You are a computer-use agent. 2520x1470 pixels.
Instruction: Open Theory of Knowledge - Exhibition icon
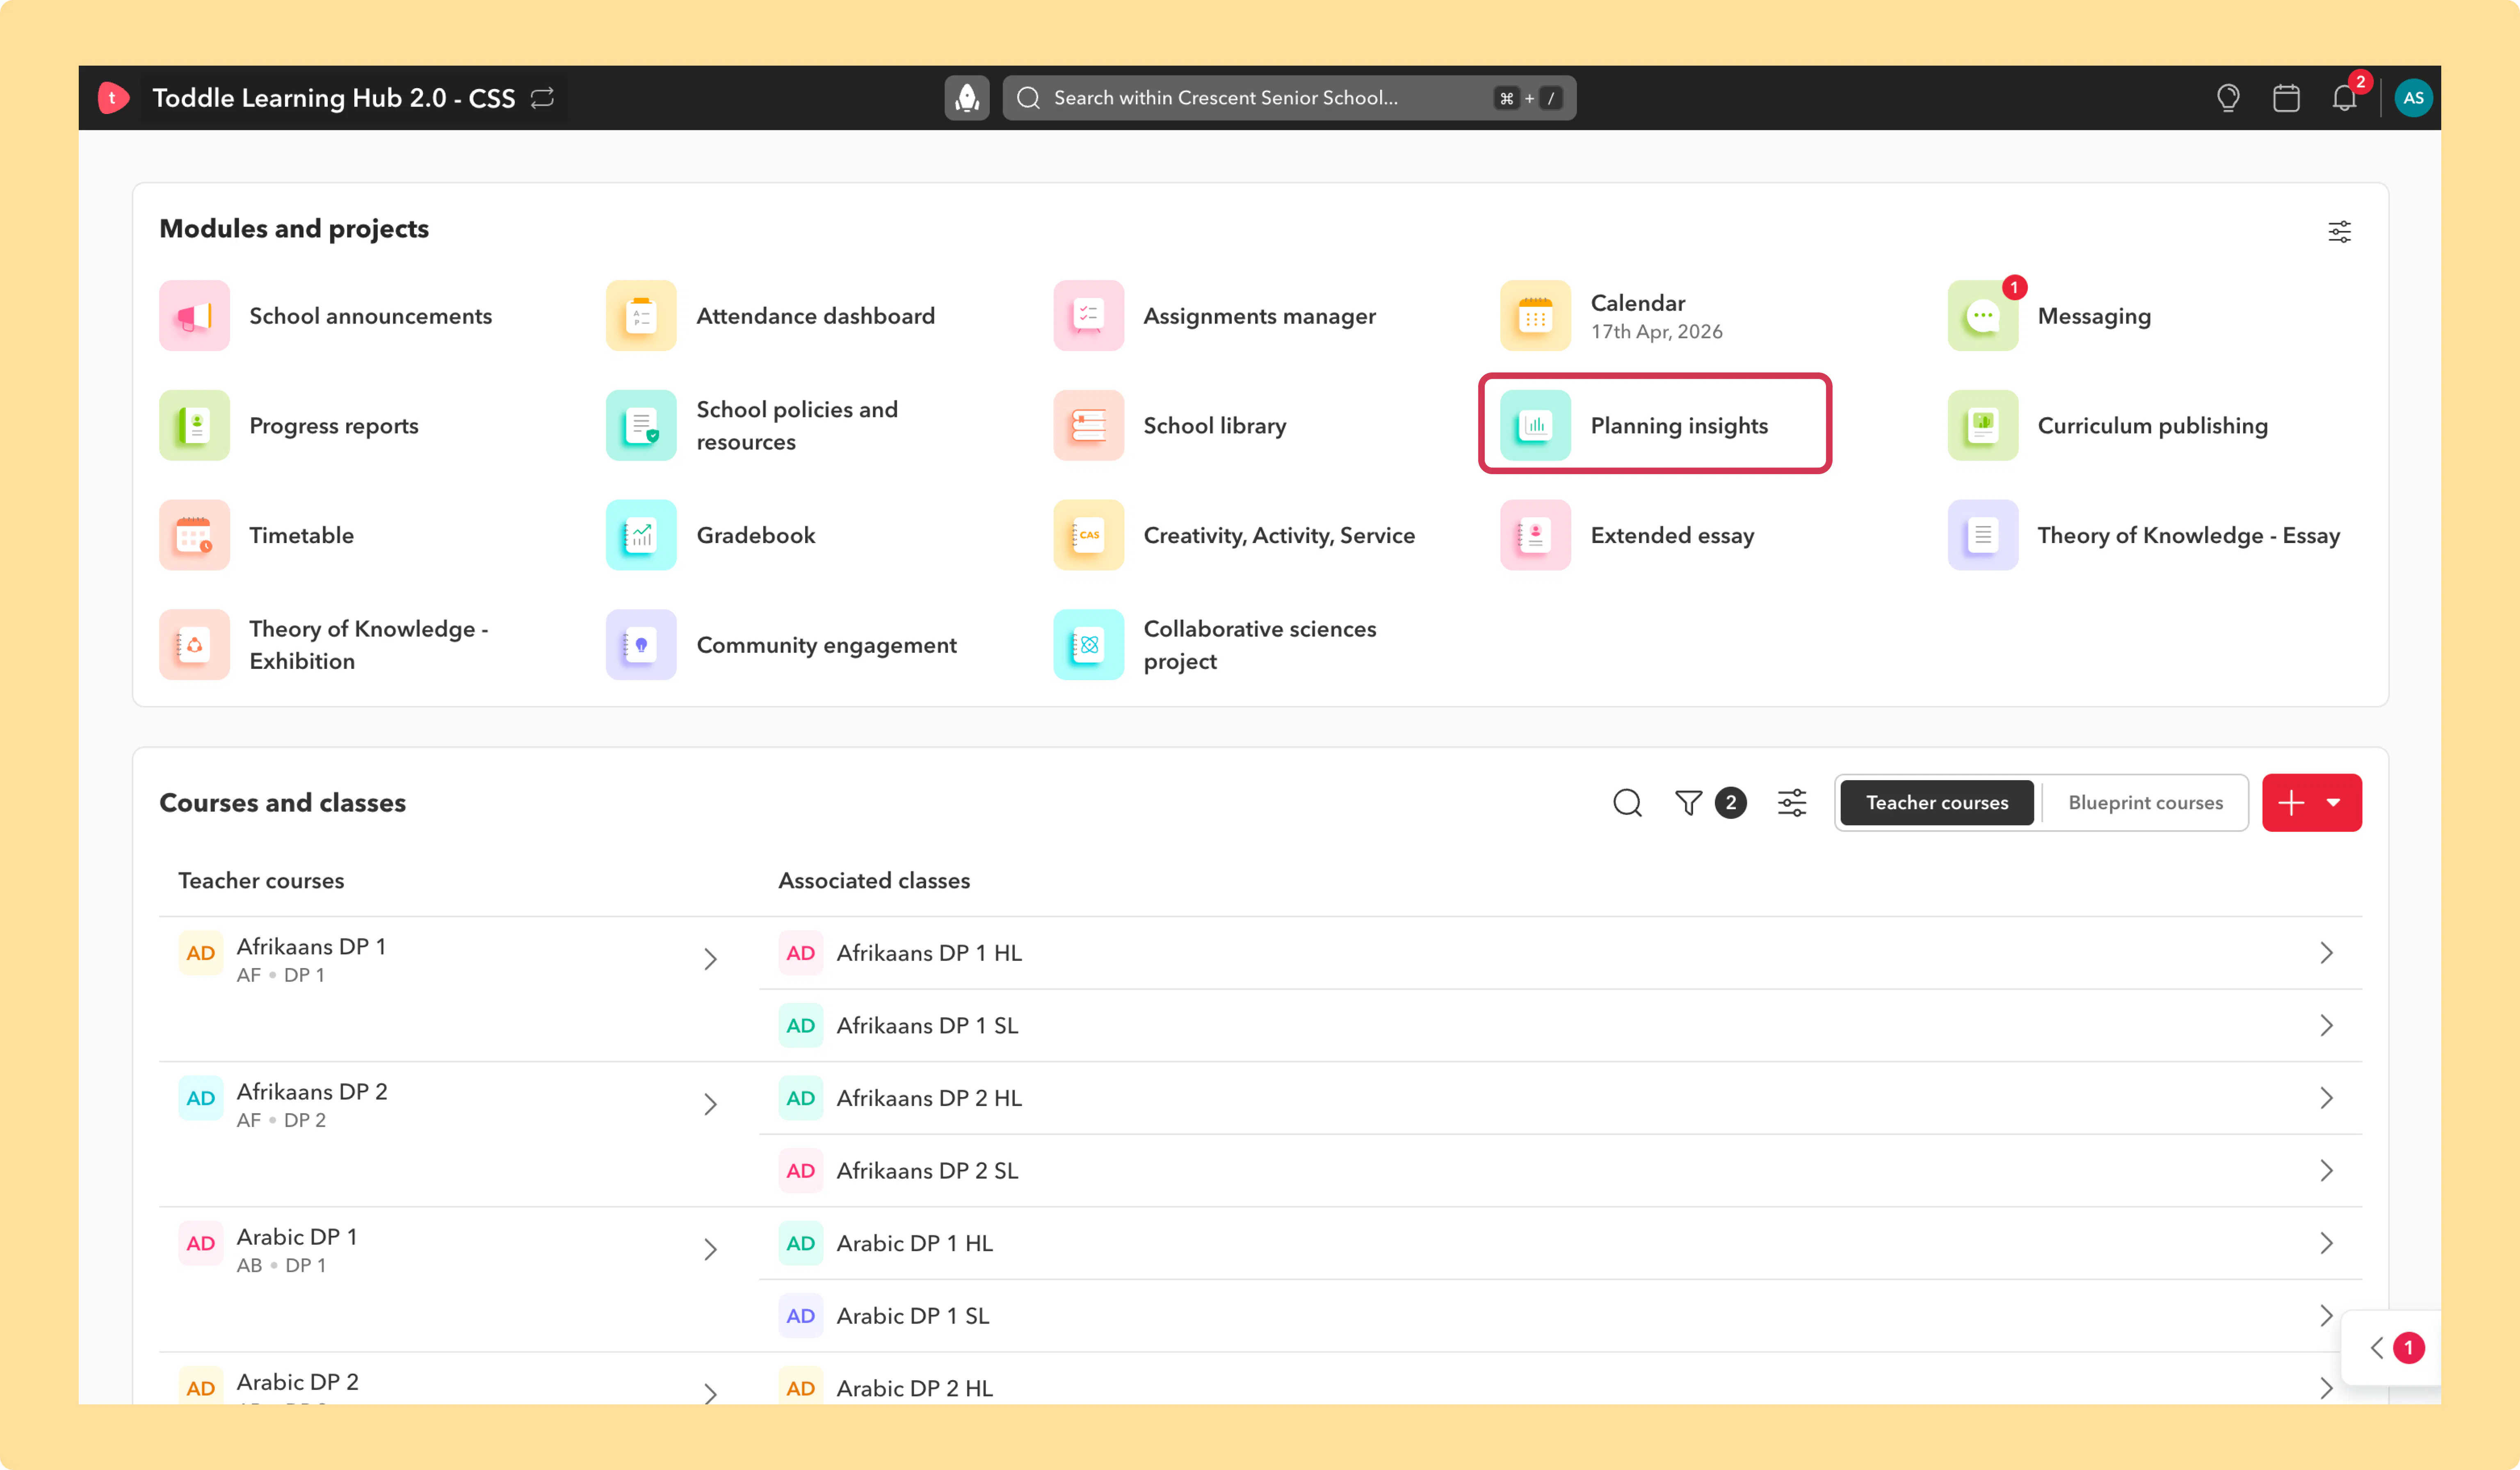194,645
